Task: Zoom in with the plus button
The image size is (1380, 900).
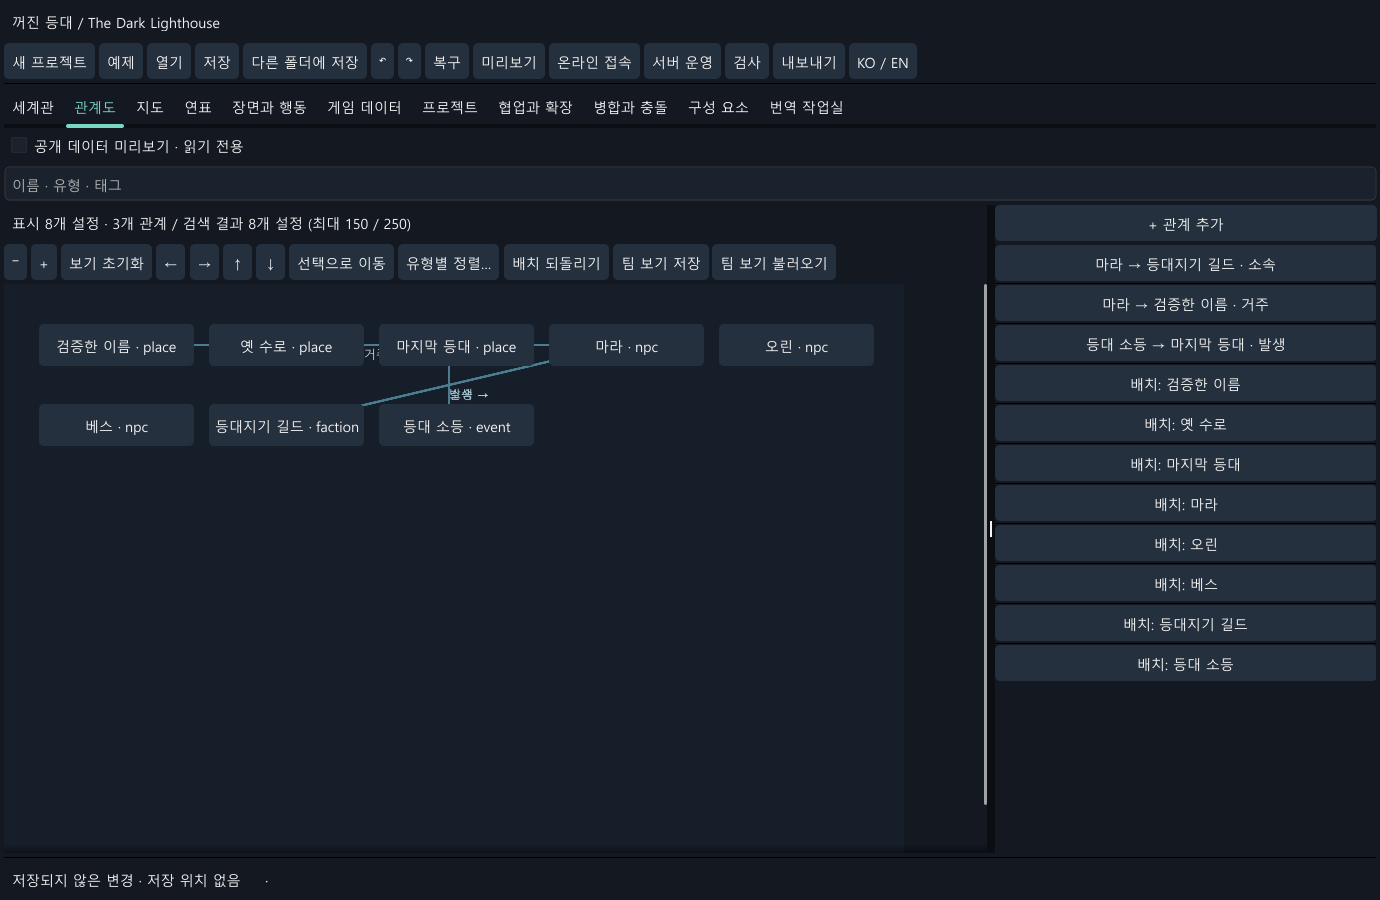Action: click(x=43, y=263)
